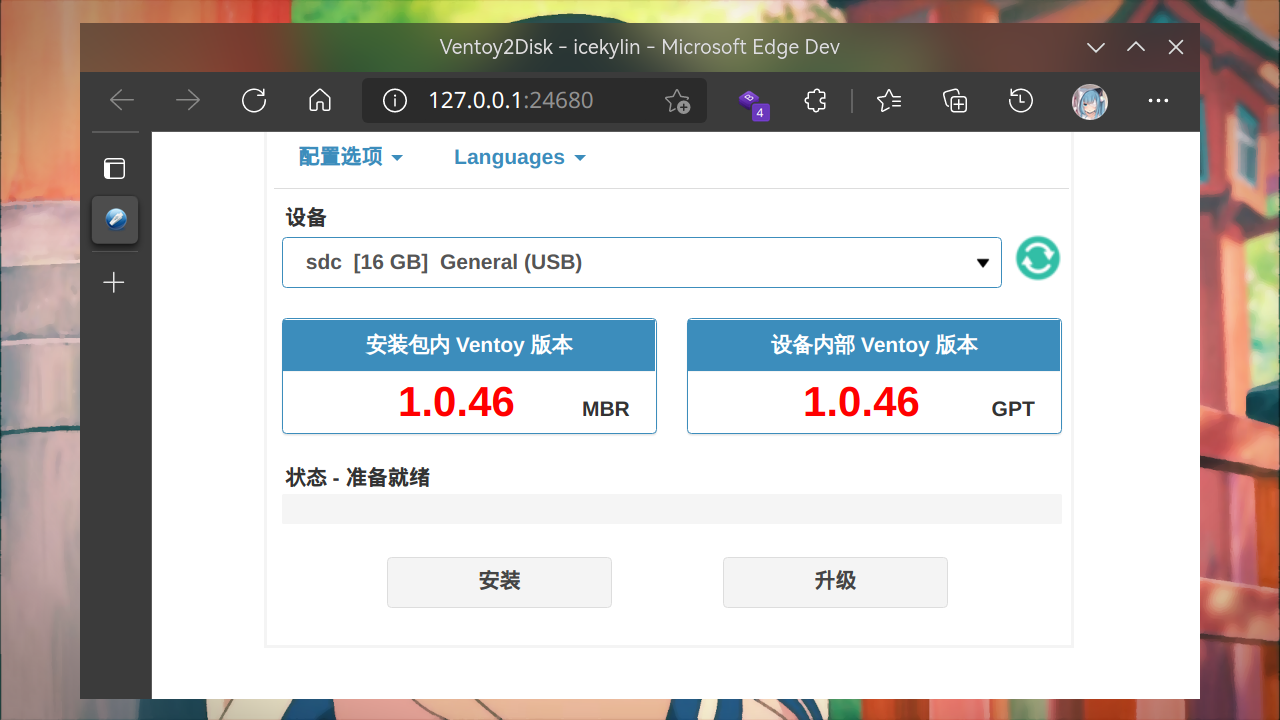Click the 安装 install button
Image resolution: width=1280 pixels, height=720 pixels.
(499, 582)
